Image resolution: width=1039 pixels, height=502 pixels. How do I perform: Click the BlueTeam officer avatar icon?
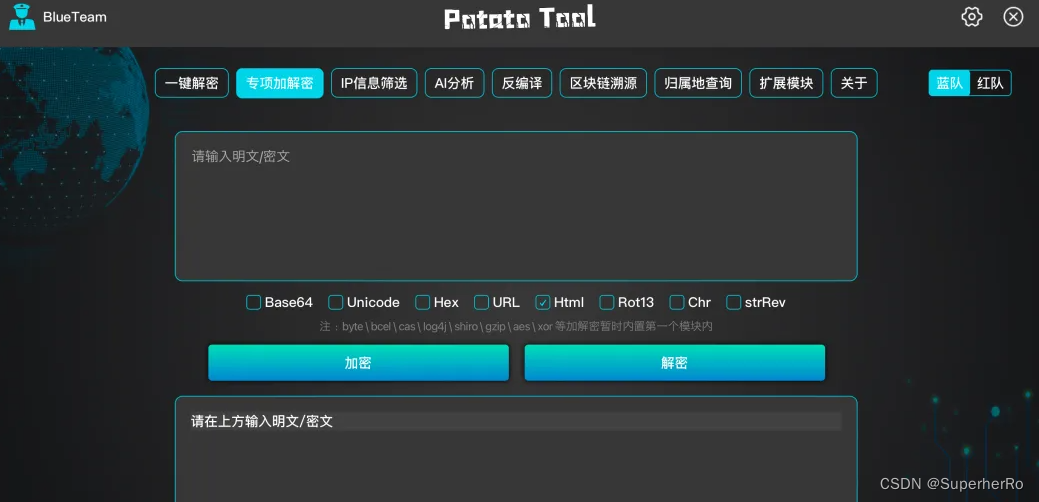point(22,17)
